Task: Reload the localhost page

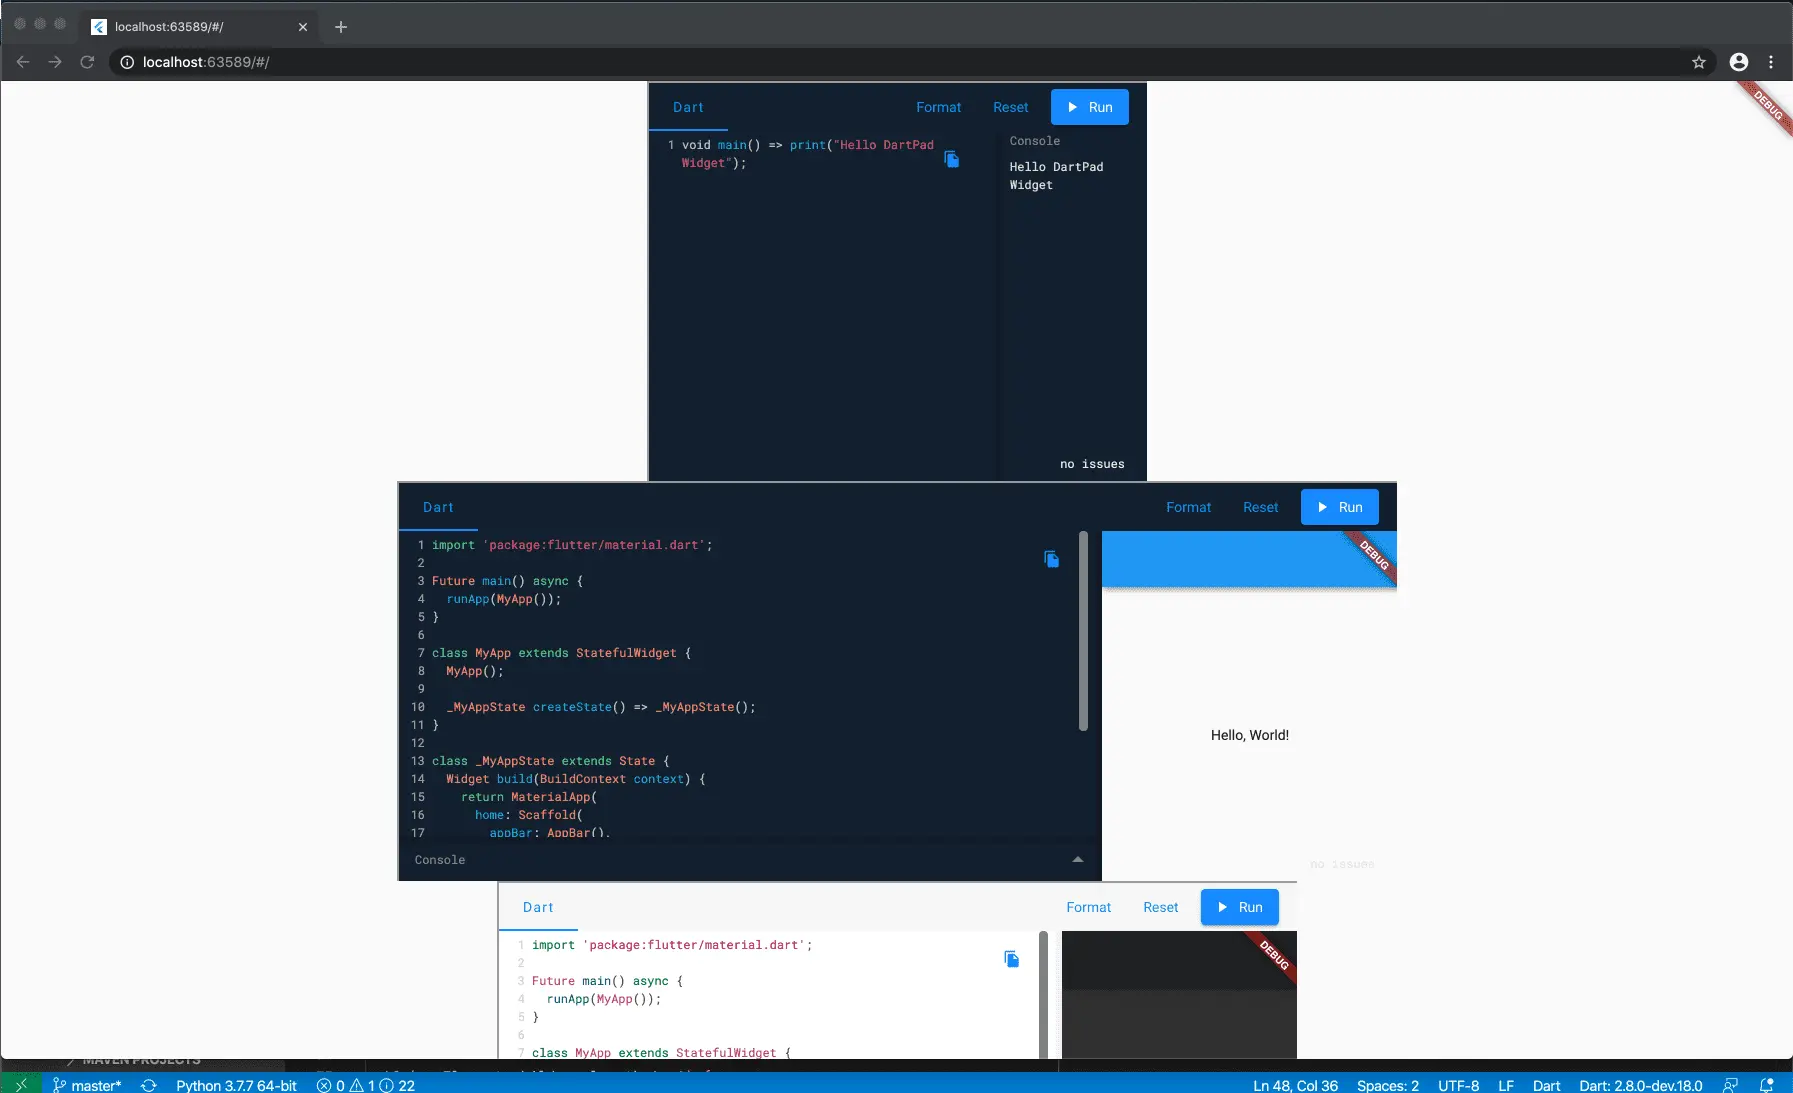Action: click(87, 62)
